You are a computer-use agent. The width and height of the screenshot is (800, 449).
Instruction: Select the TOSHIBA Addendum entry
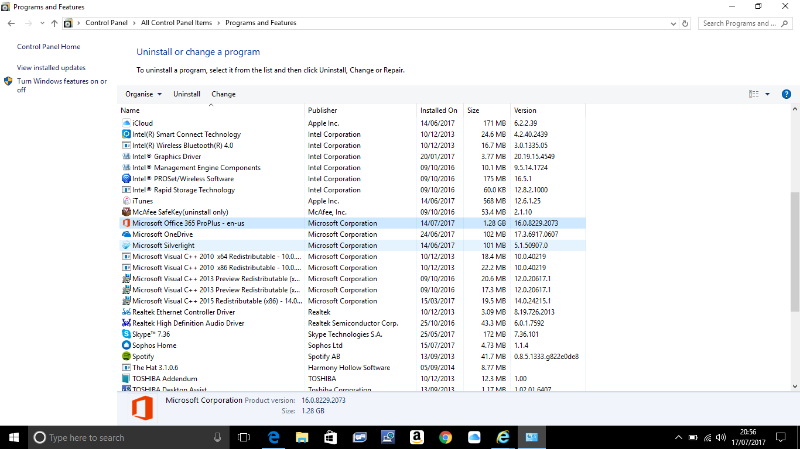[x=352, y=379]
